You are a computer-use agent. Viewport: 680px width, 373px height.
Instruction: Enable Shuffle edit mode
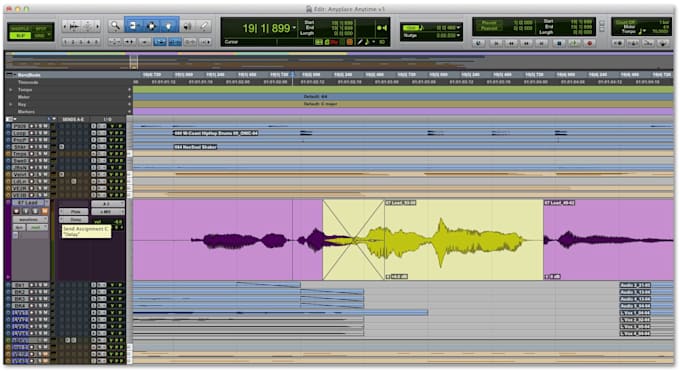tap(20, 29)
